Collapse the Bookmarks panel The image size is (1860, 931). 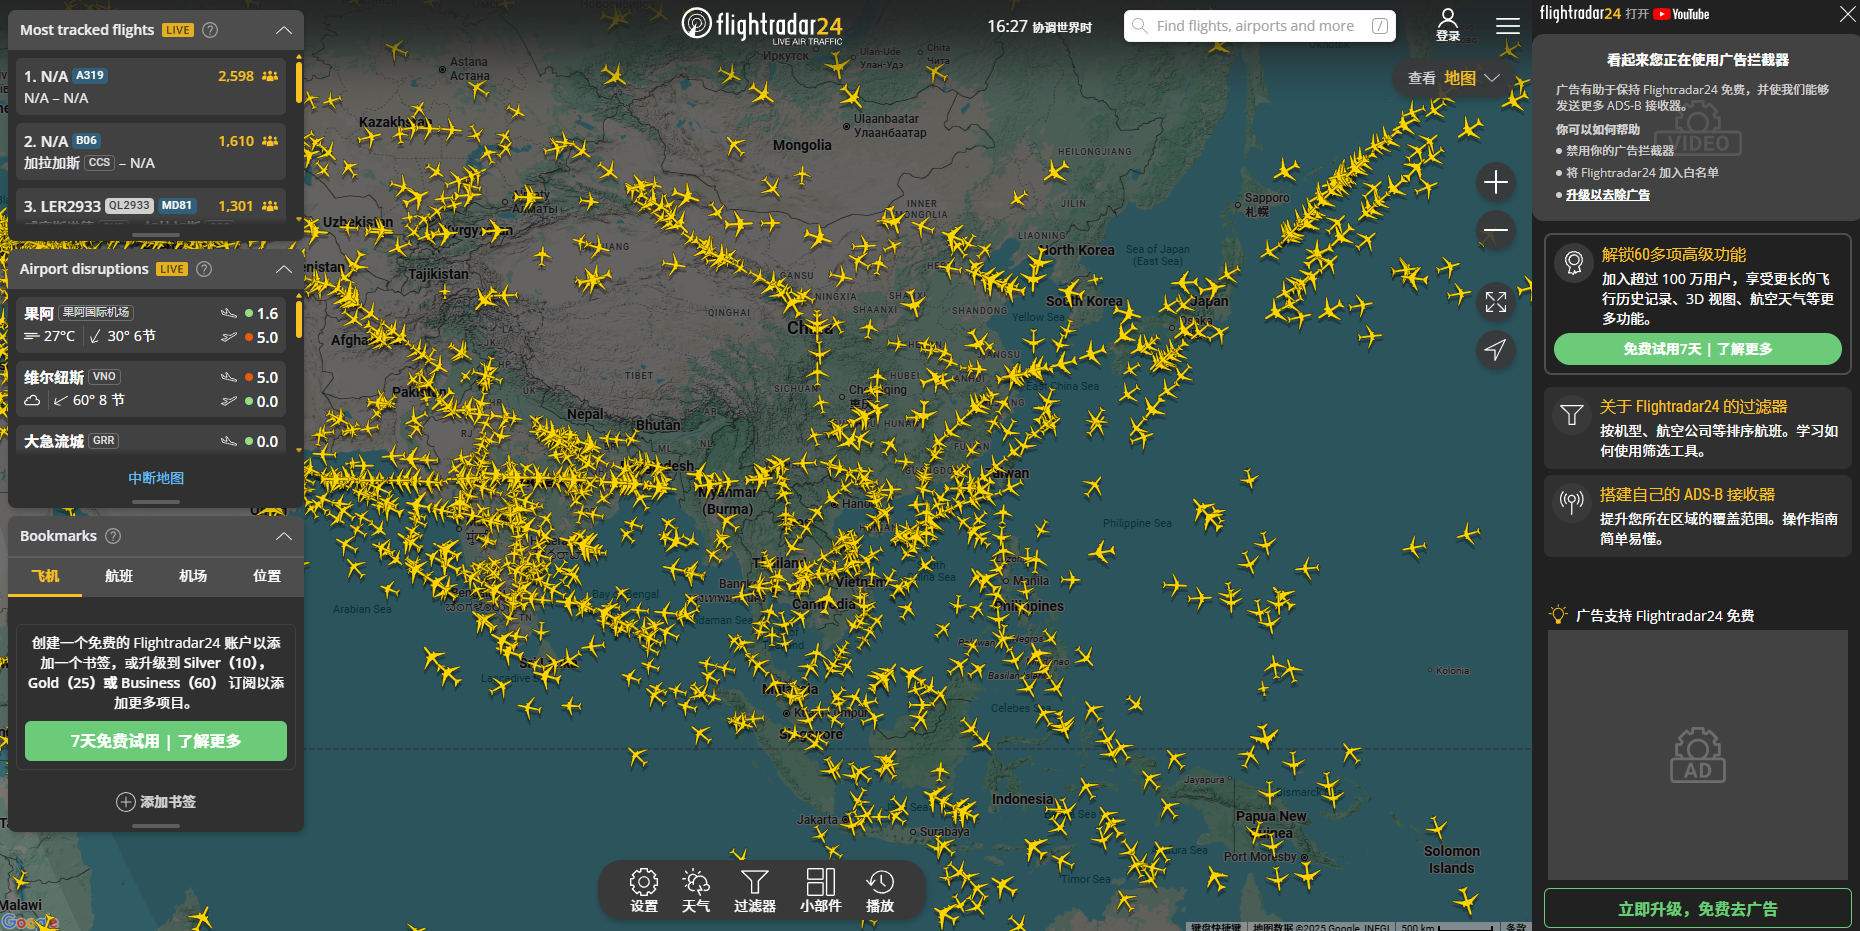click(284, 536)
